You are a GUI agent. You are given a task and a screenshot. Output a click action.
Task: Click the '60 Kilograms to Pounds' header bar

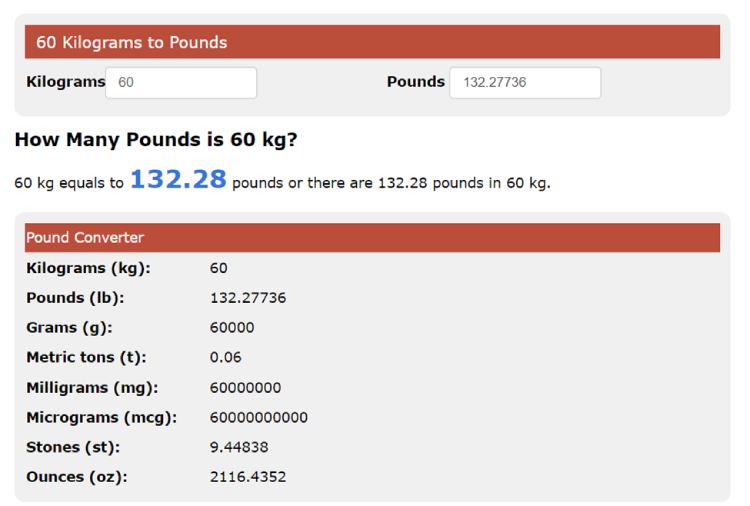coord(372,42)
